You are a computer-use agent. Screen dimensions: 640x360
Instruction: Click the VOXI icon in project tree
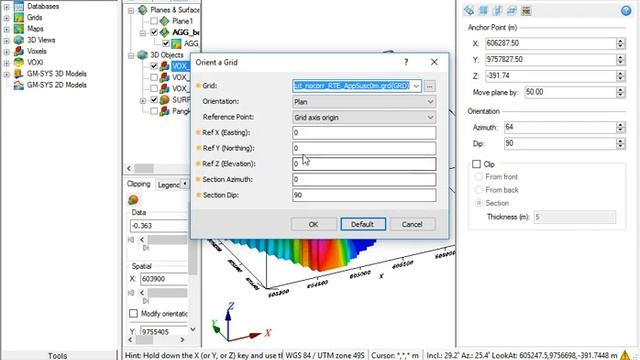click(x=19, y=62)
